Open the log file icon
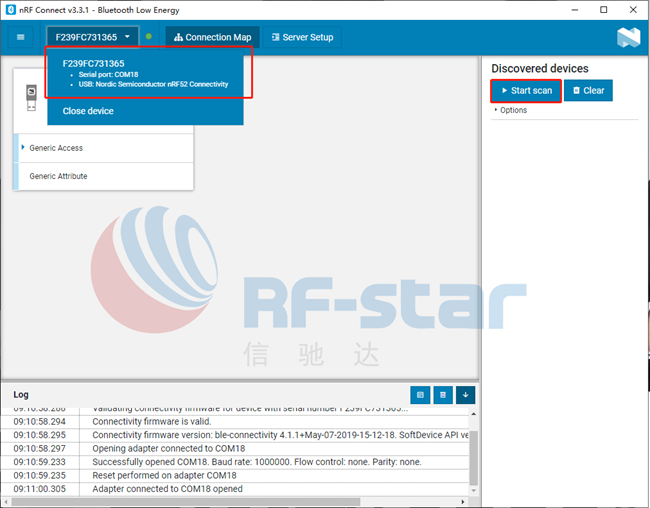 (x=420, y=395)
